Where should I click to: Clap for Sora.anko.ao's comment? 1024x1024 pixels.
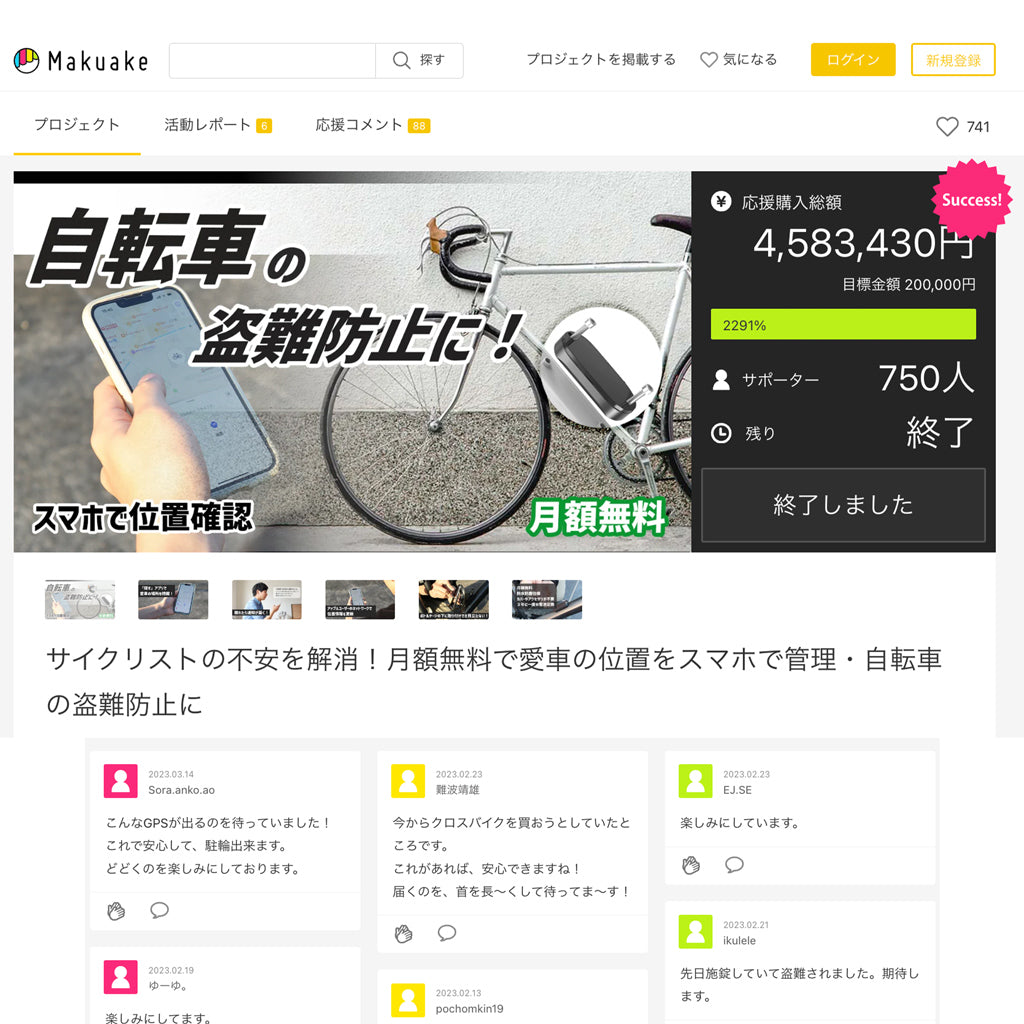(x=116, y=910)
